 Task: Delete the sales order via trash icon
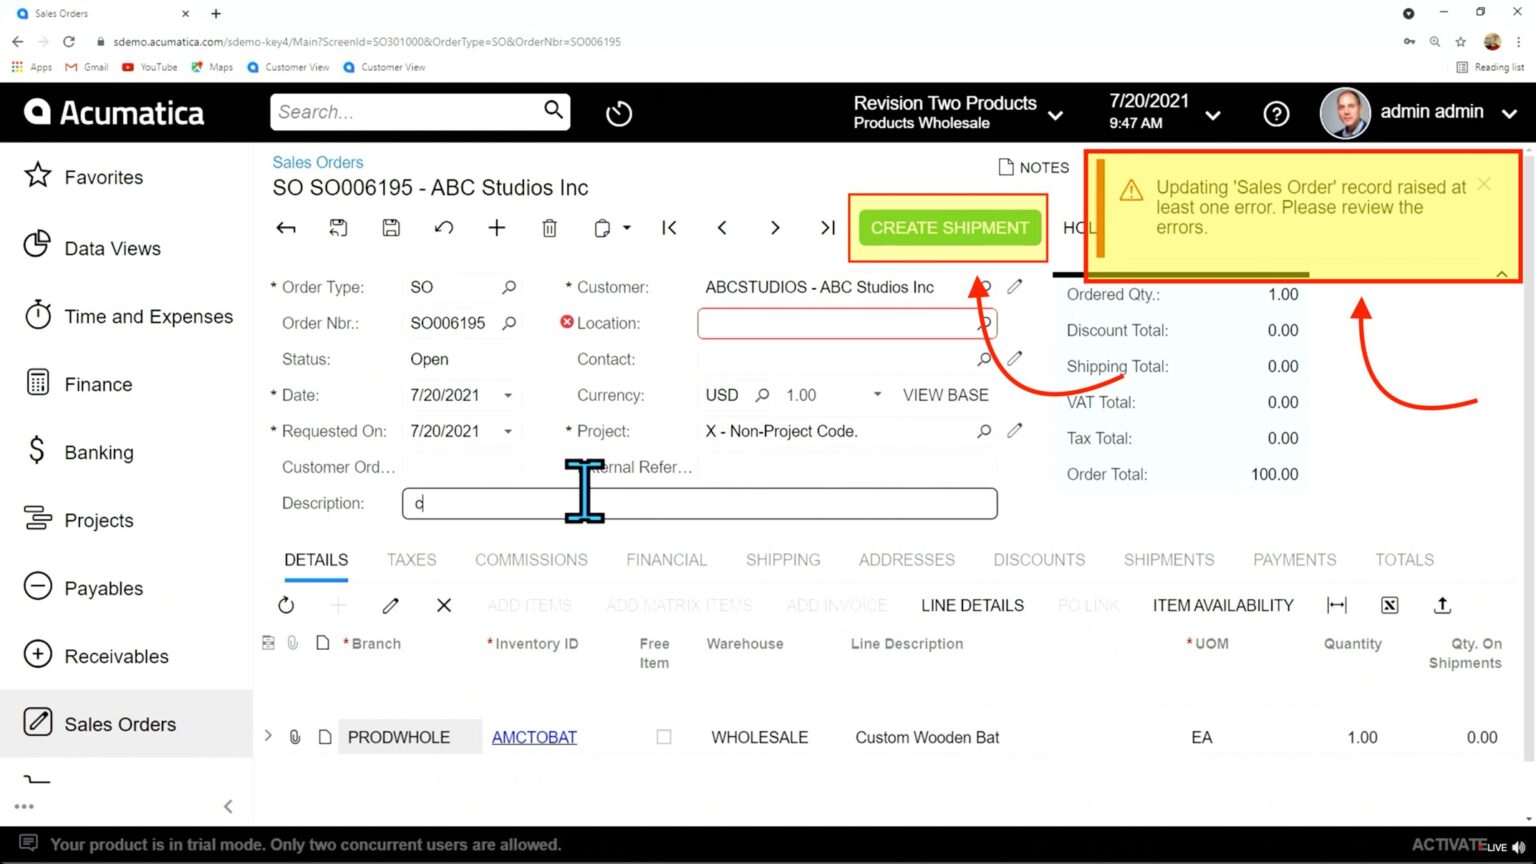click(549, 228)
